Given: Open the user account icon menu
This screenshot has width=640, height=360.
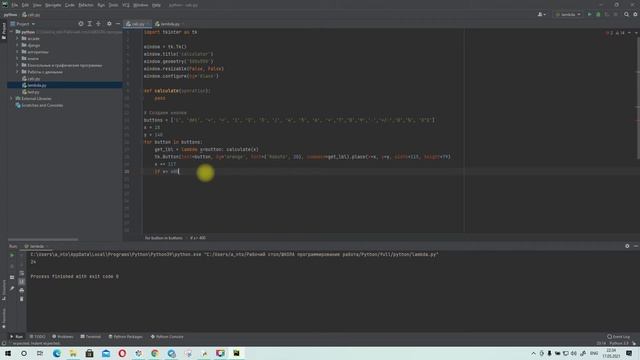Looking at the screenshot, I should [542, 14].
